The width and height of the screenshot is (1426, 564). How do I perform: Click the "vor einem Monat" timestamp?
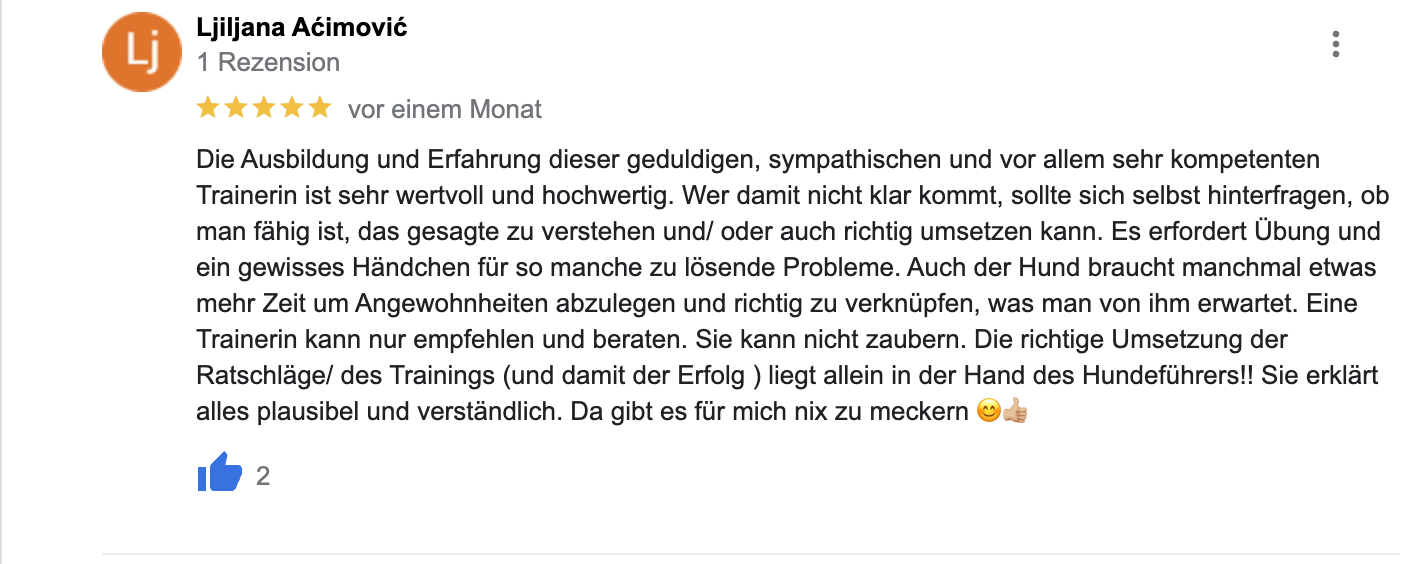[444, 109]
